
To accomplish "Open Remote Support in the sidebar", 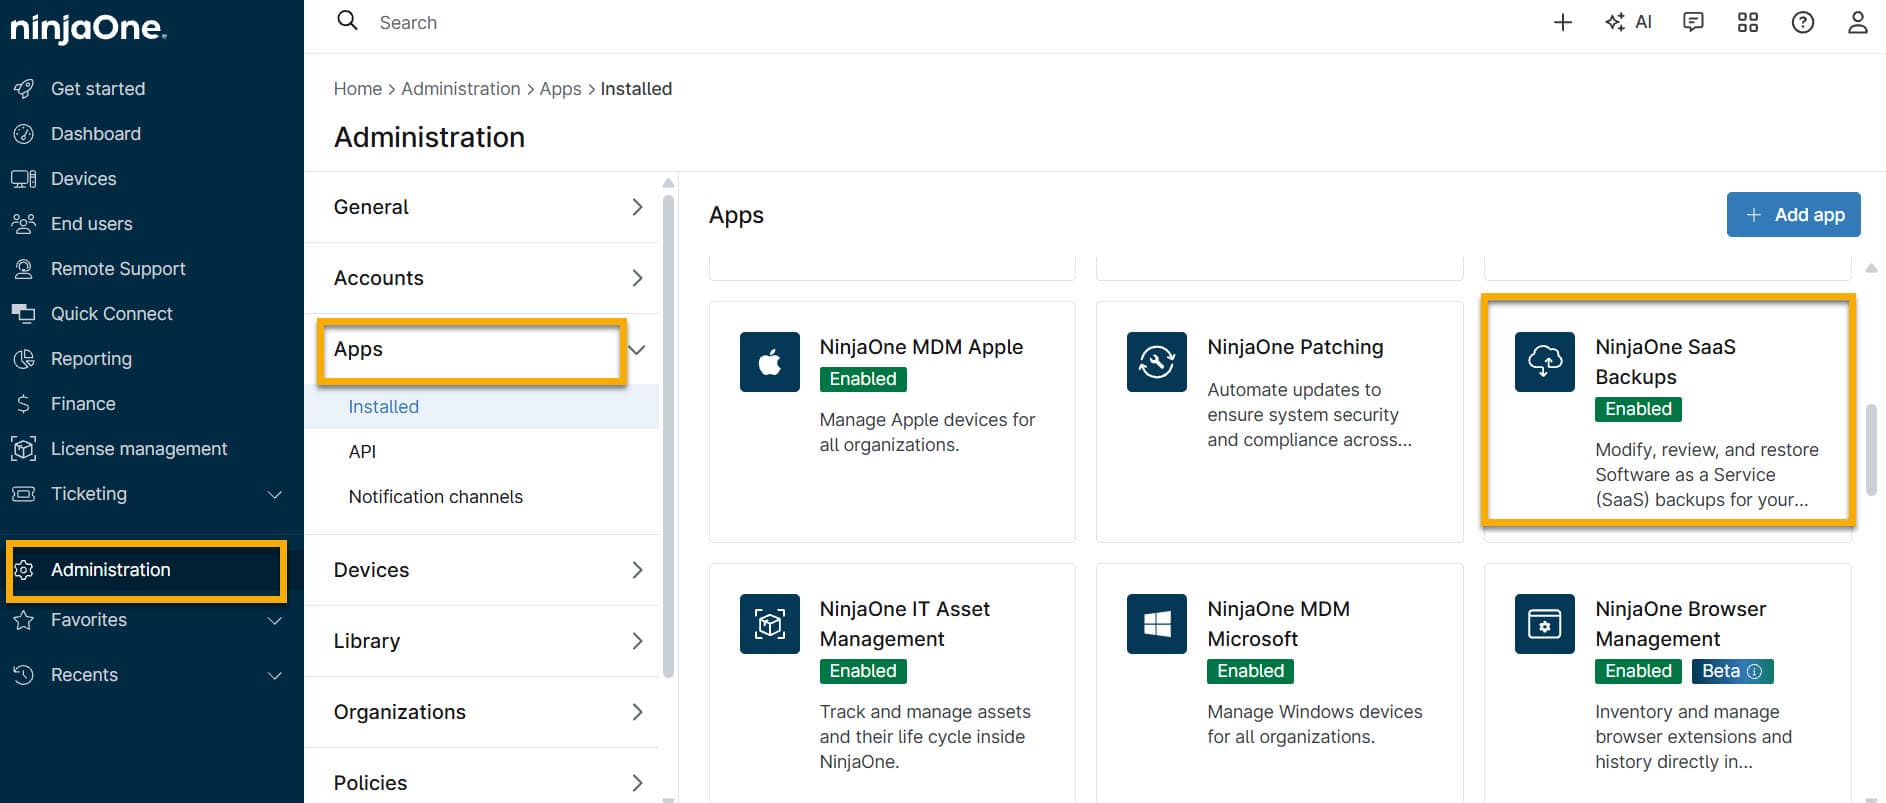I will point(118,269).
